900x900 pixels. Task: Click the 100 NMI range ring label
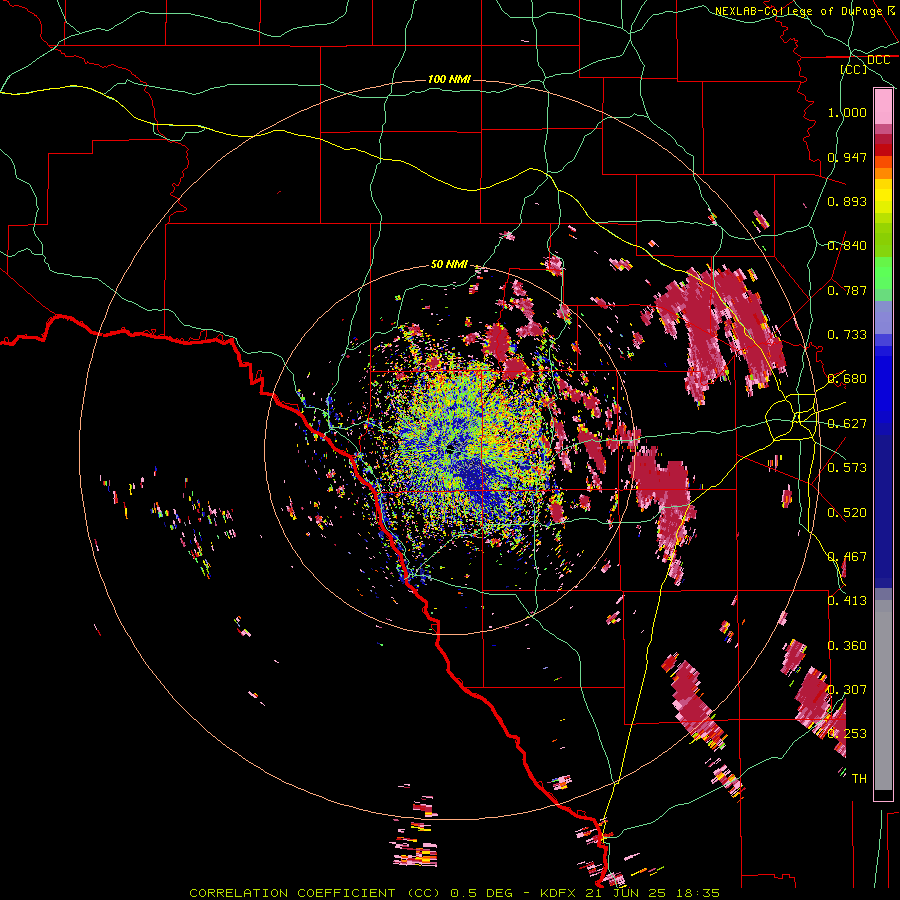[449, 79]
